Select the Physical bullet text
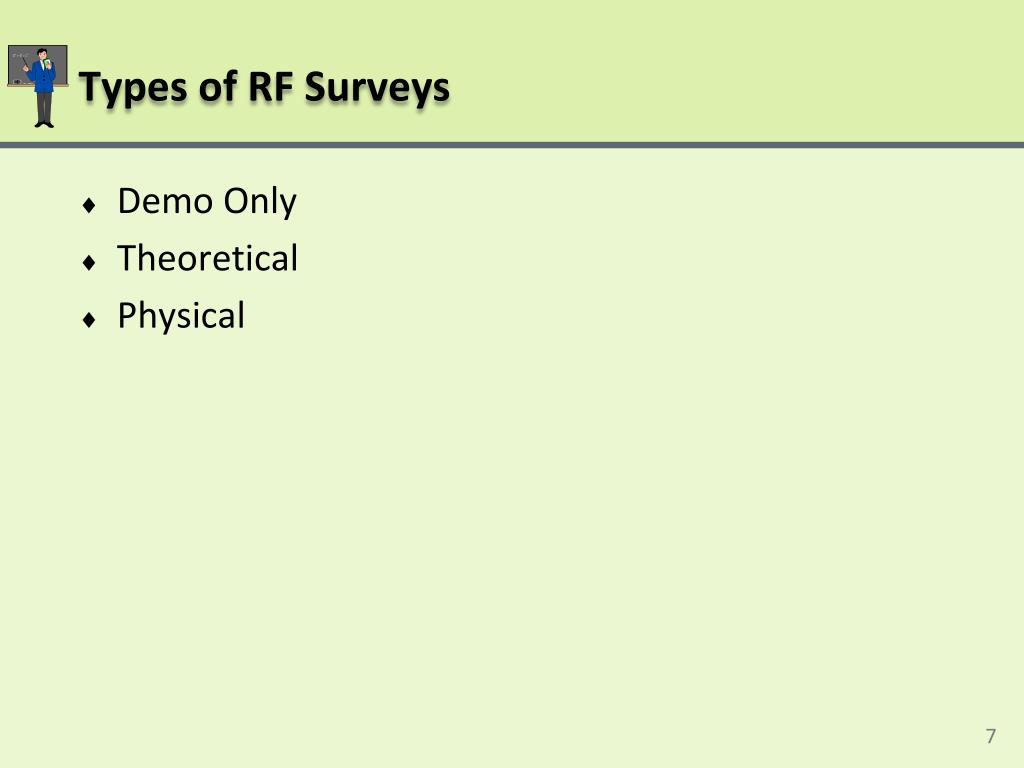This screenshot has width=1024, height=768. 181,316
